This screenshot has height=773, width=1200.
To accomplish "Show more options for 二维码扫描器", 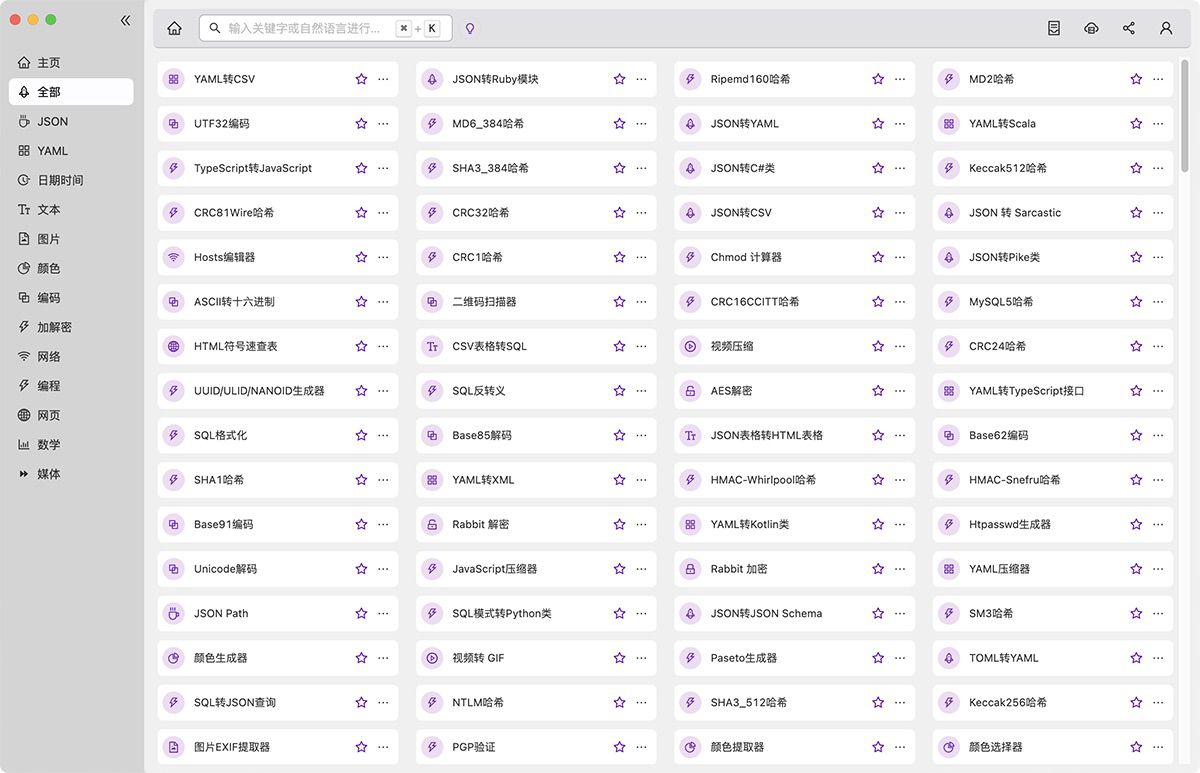I will tap(641, 302).
